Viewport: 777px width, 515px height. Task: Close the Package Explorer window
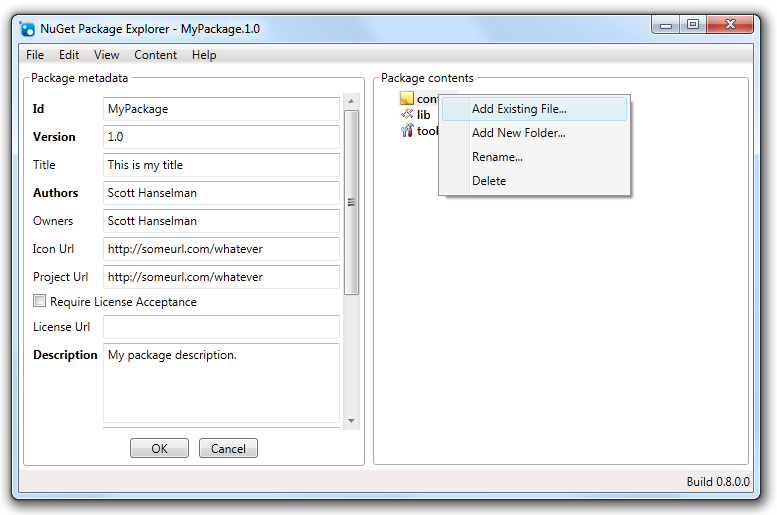click(730, 24)
